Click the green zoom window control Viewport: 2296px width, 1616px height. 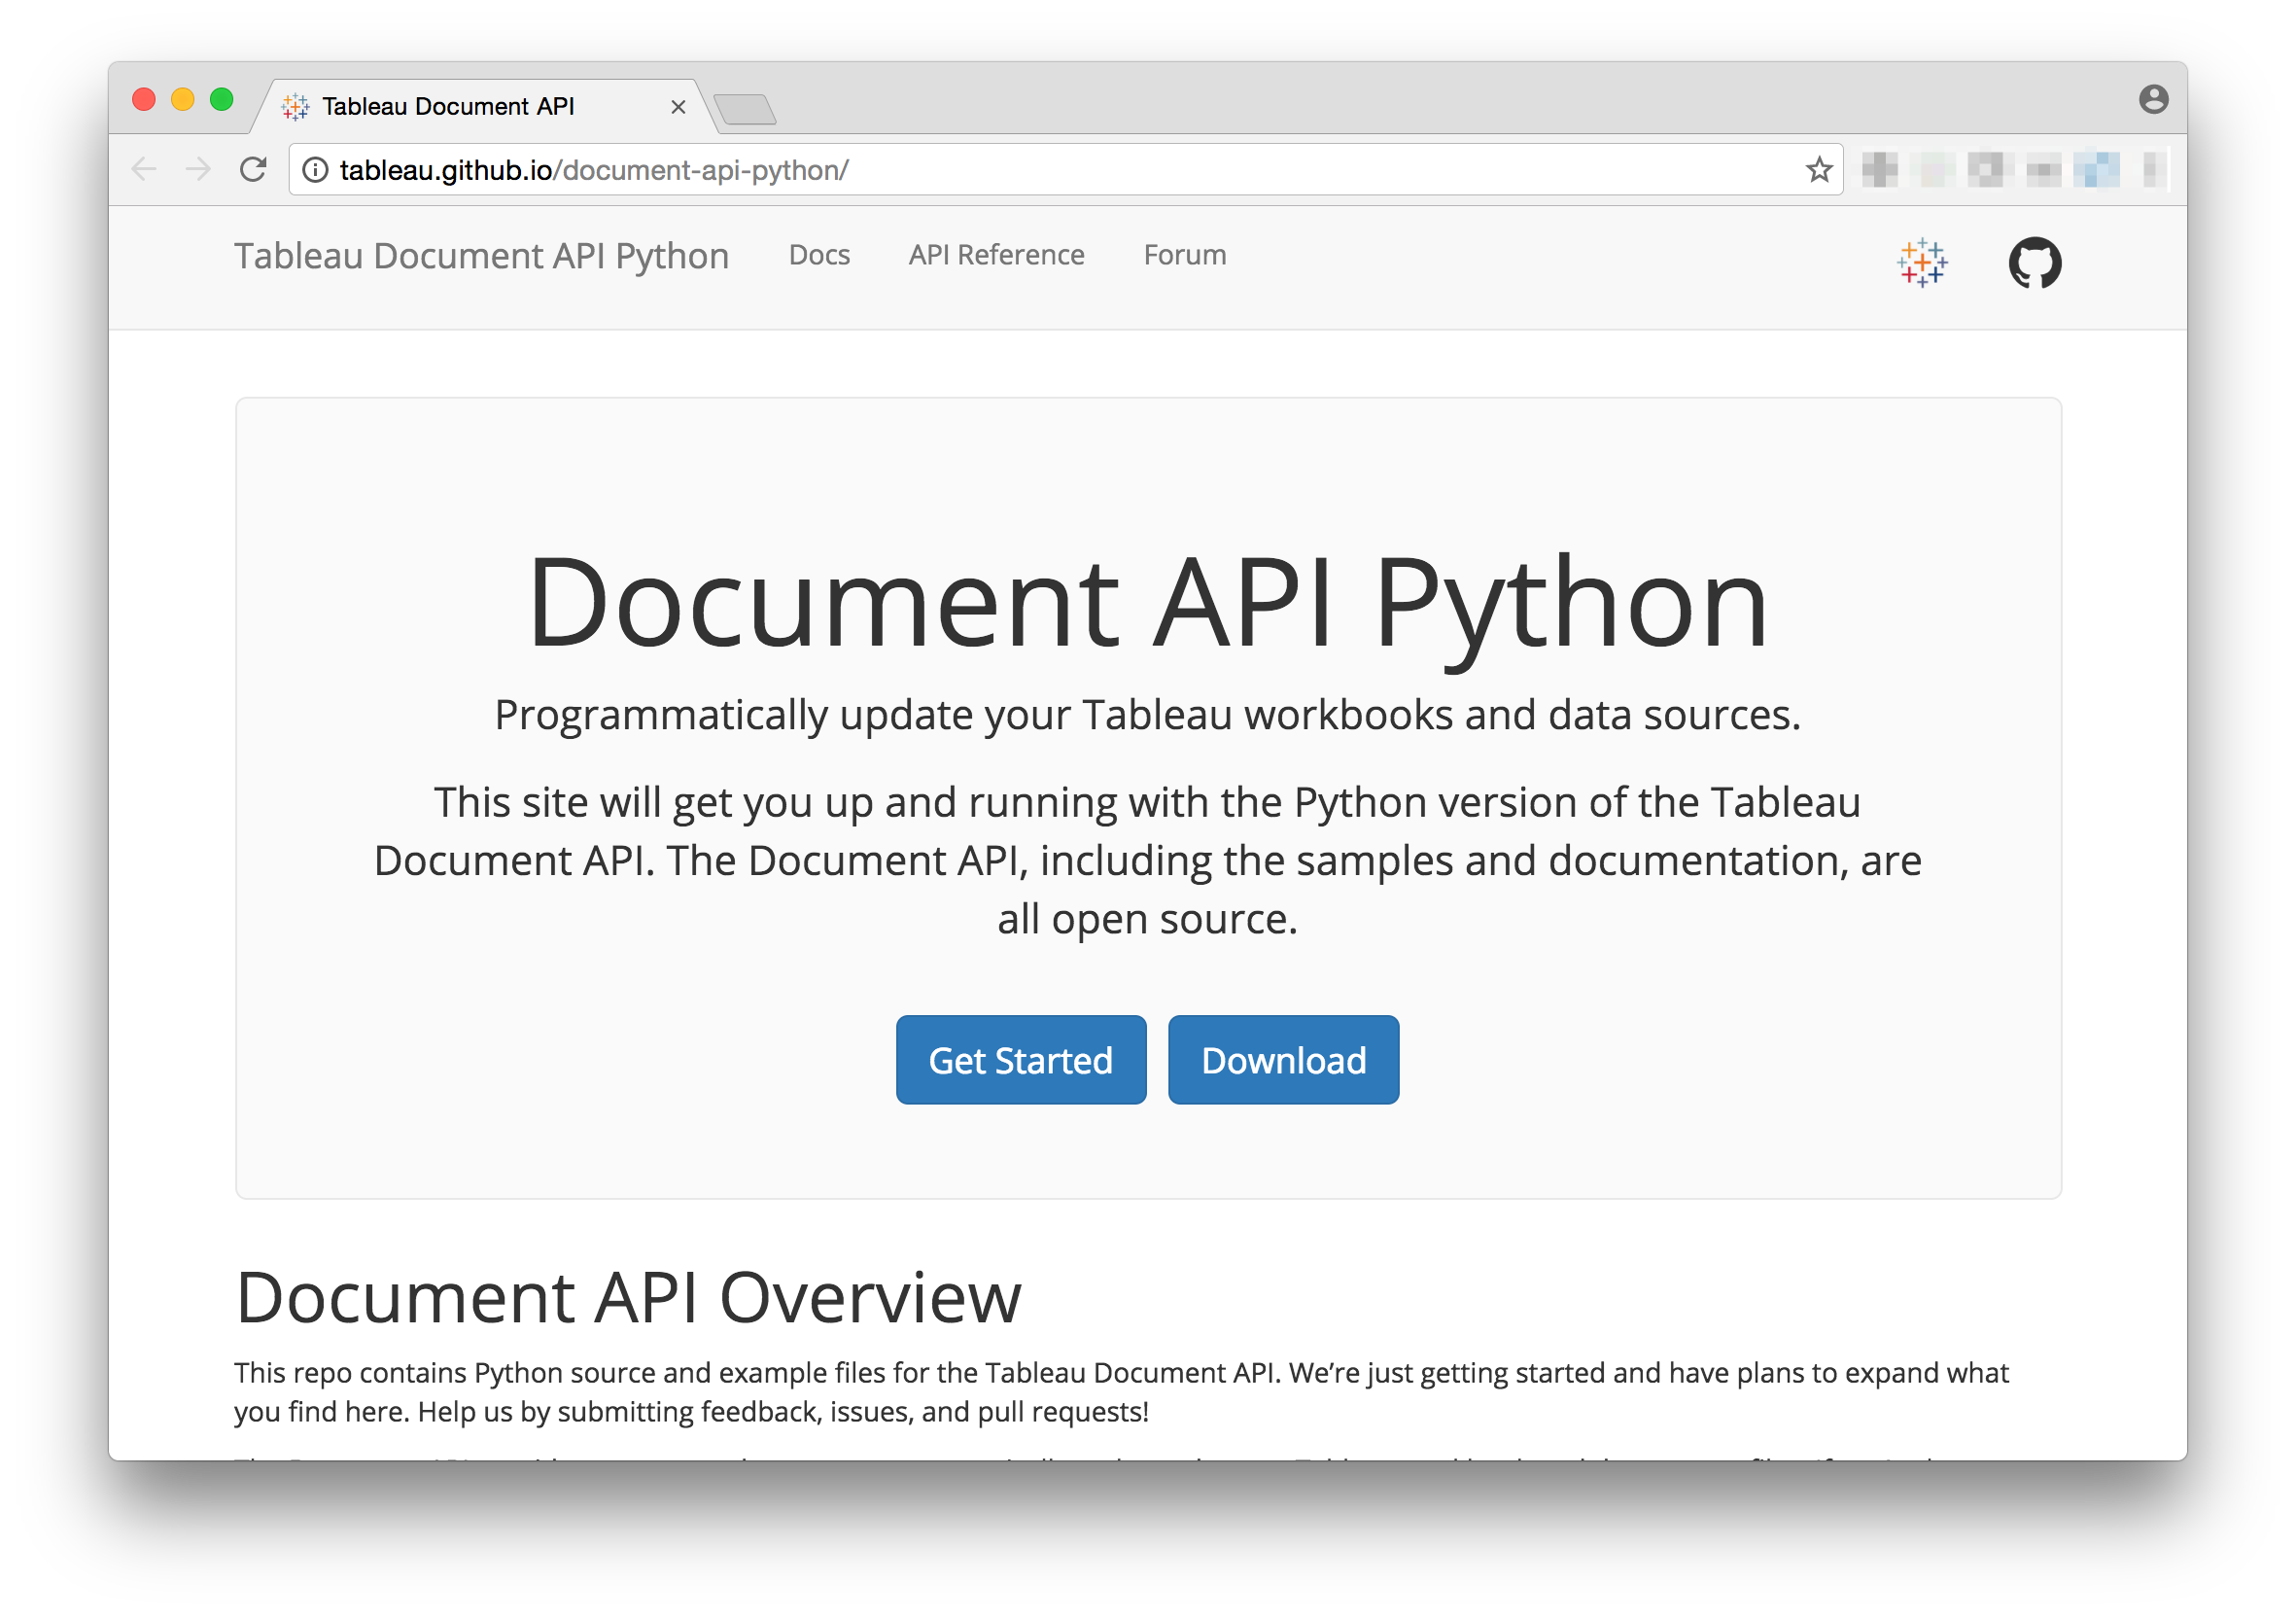[220, 99]
